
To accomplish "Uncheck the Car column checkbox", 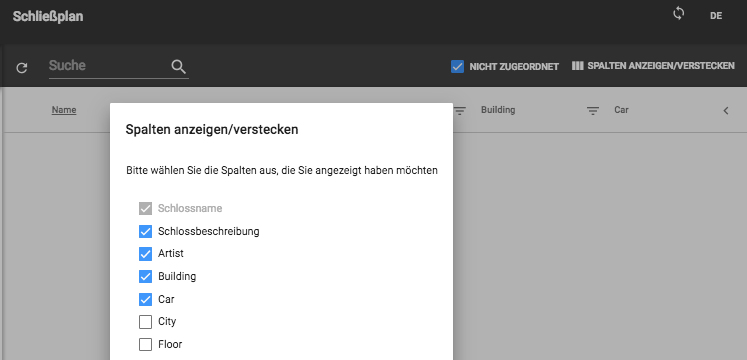I will click(x=145, y=299).
